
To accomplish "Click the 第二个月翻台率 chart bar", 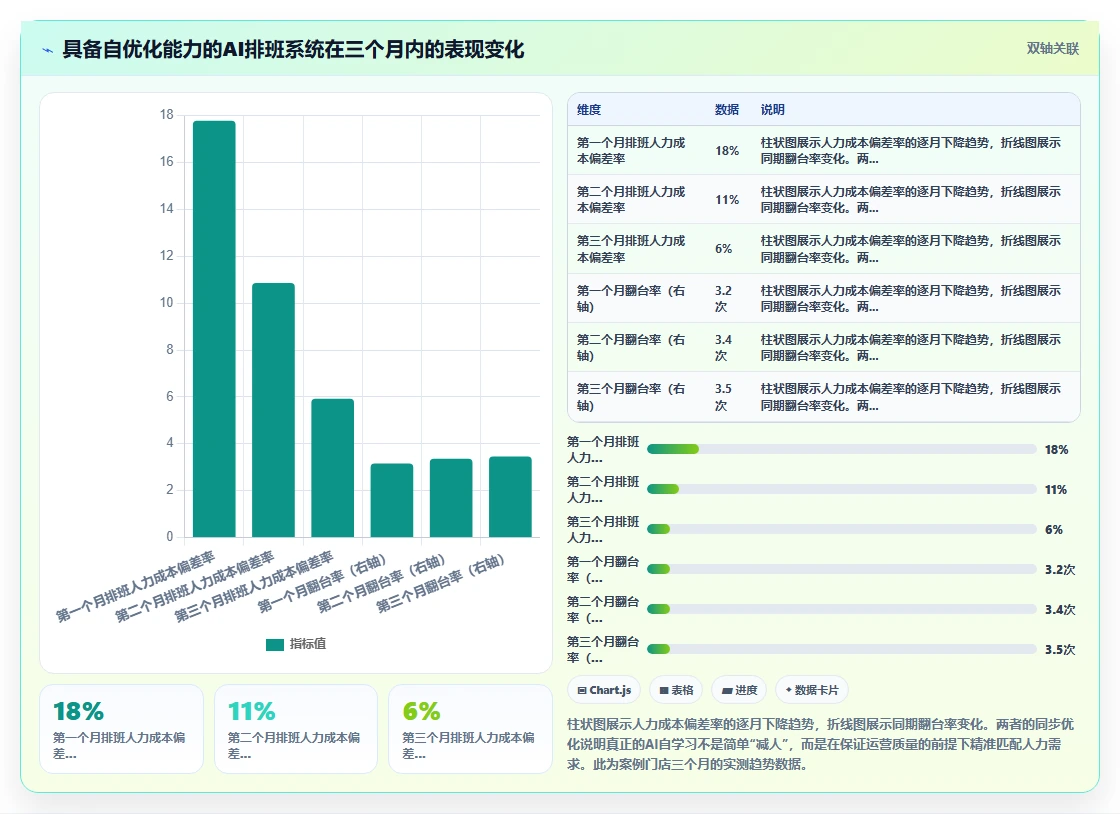I will (x=451, y=498).
